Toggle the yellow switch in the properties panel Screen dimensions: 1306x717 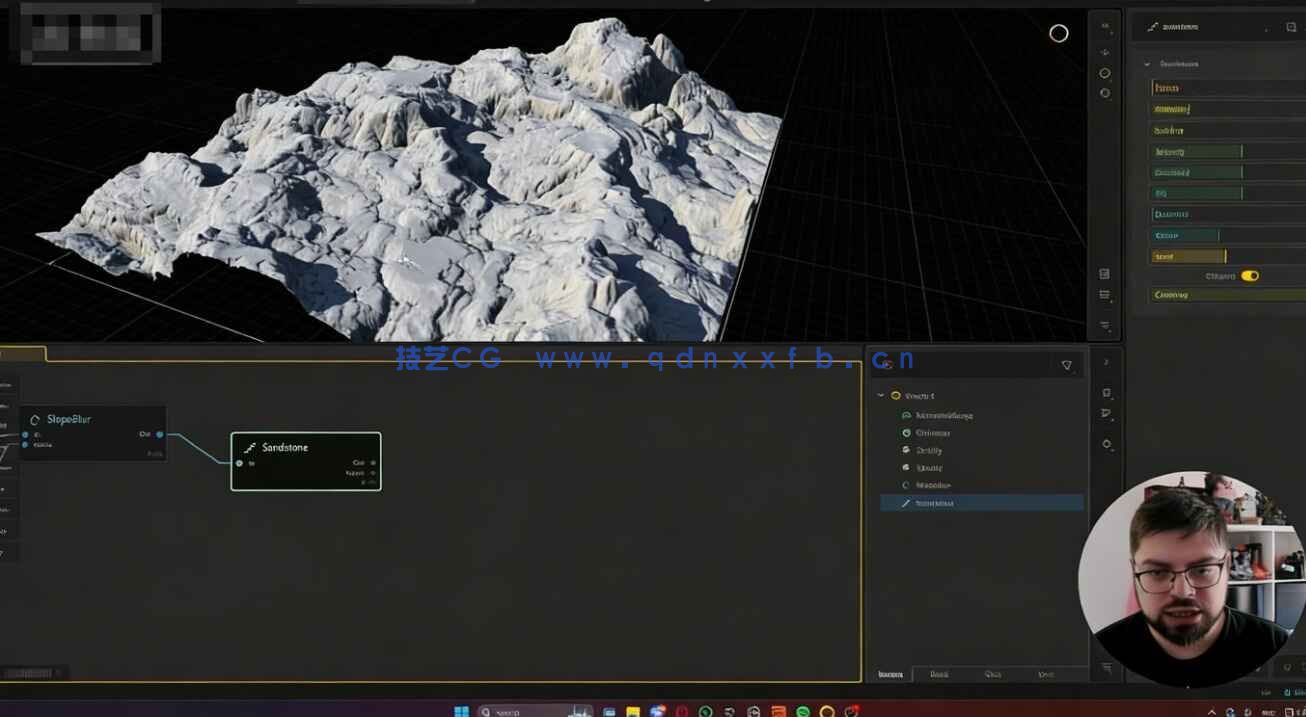point(1249,276)
